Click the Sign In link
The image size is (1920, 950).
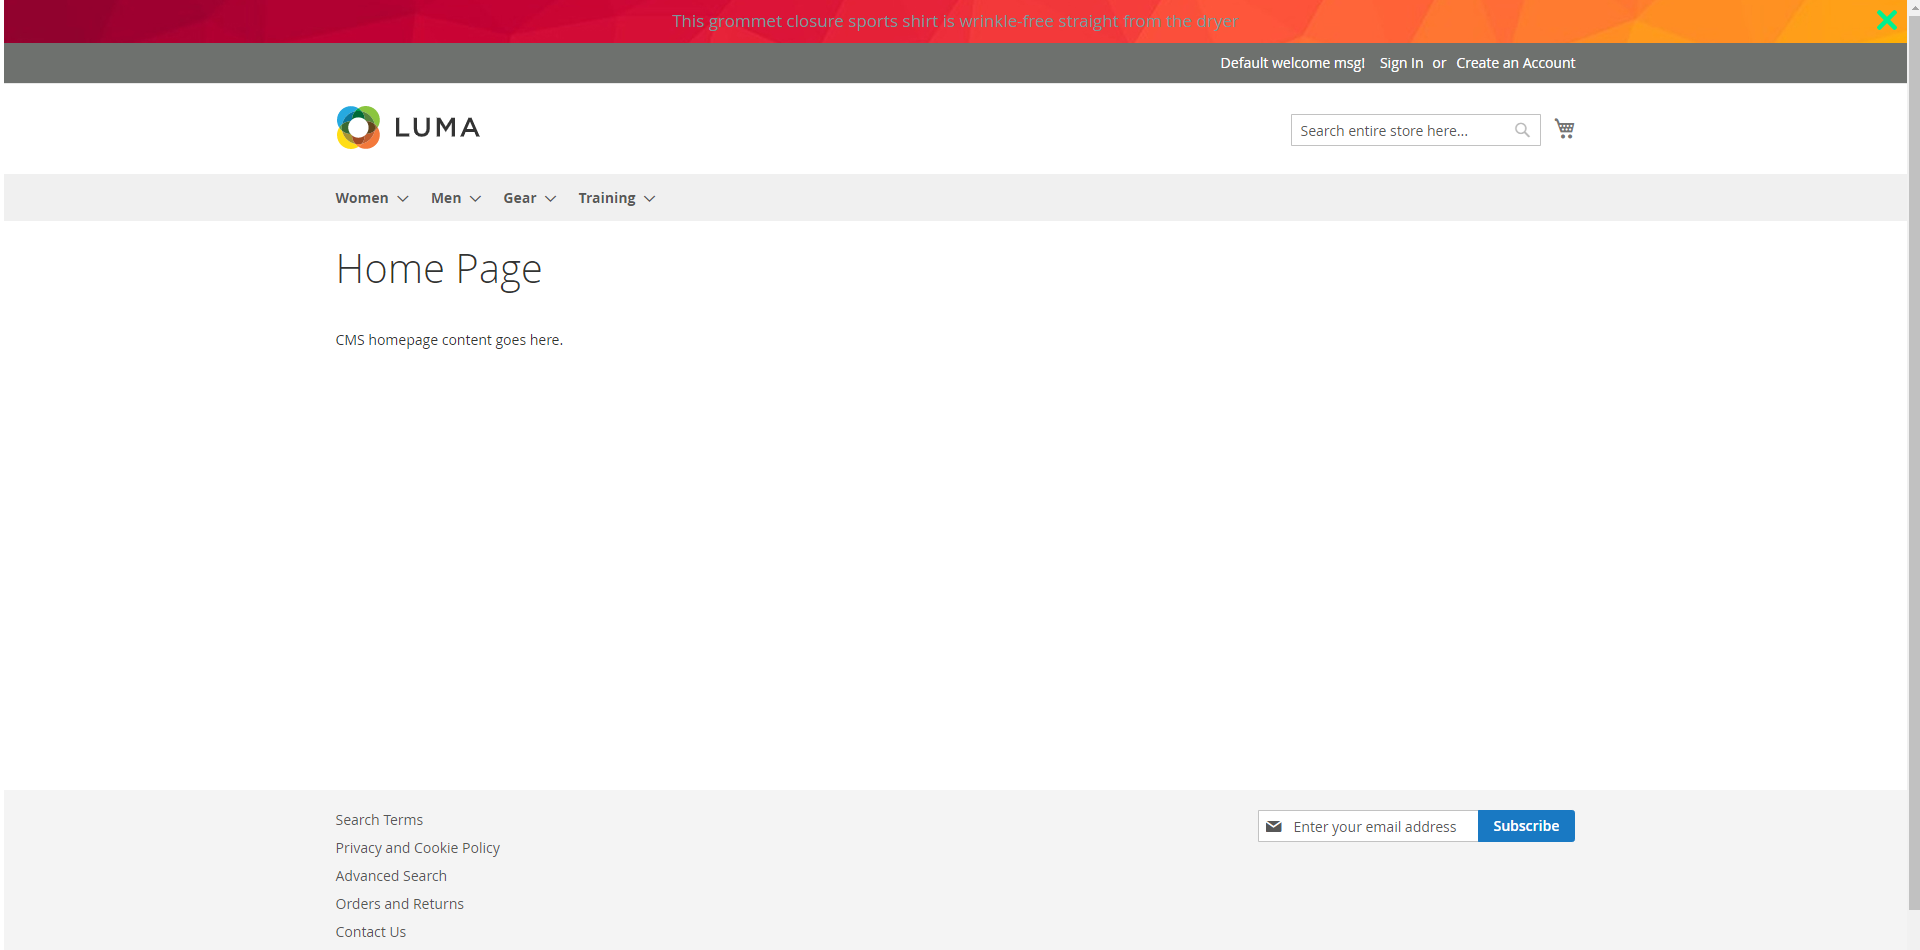1400,63
